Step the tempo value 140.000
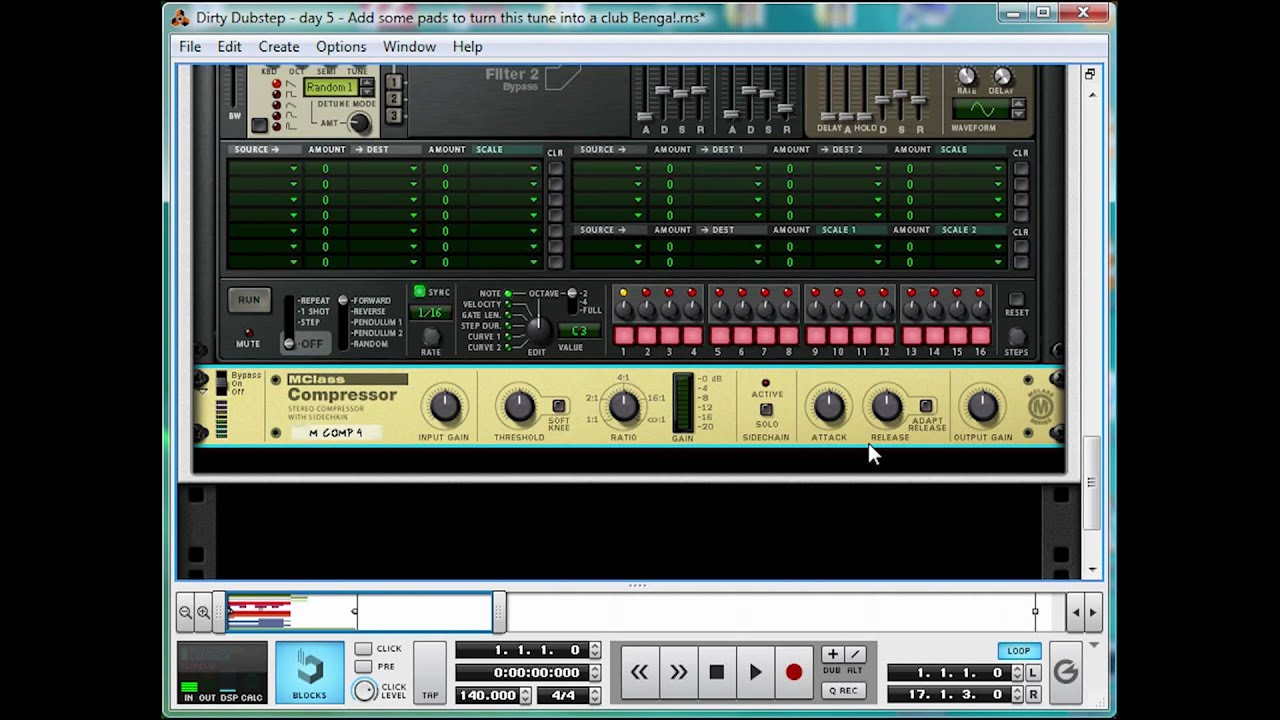 pyautogui.click(x=523, y=695)
